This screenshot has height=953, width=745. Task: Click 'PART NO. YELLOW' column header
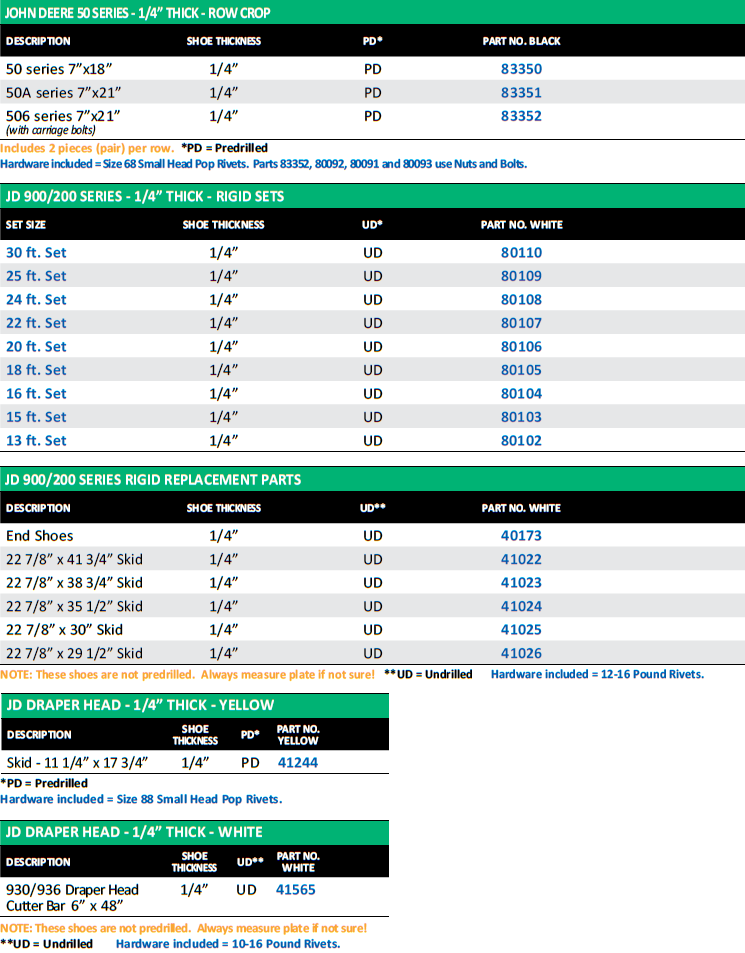[x=298, y=734]
